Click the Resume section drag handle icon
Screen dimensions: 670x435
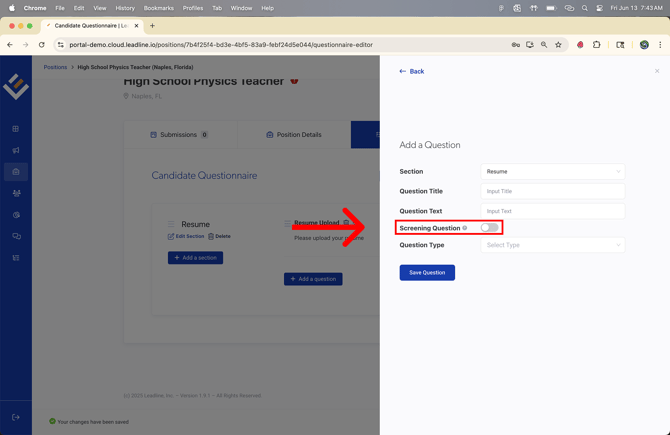(x=171, y=224)
